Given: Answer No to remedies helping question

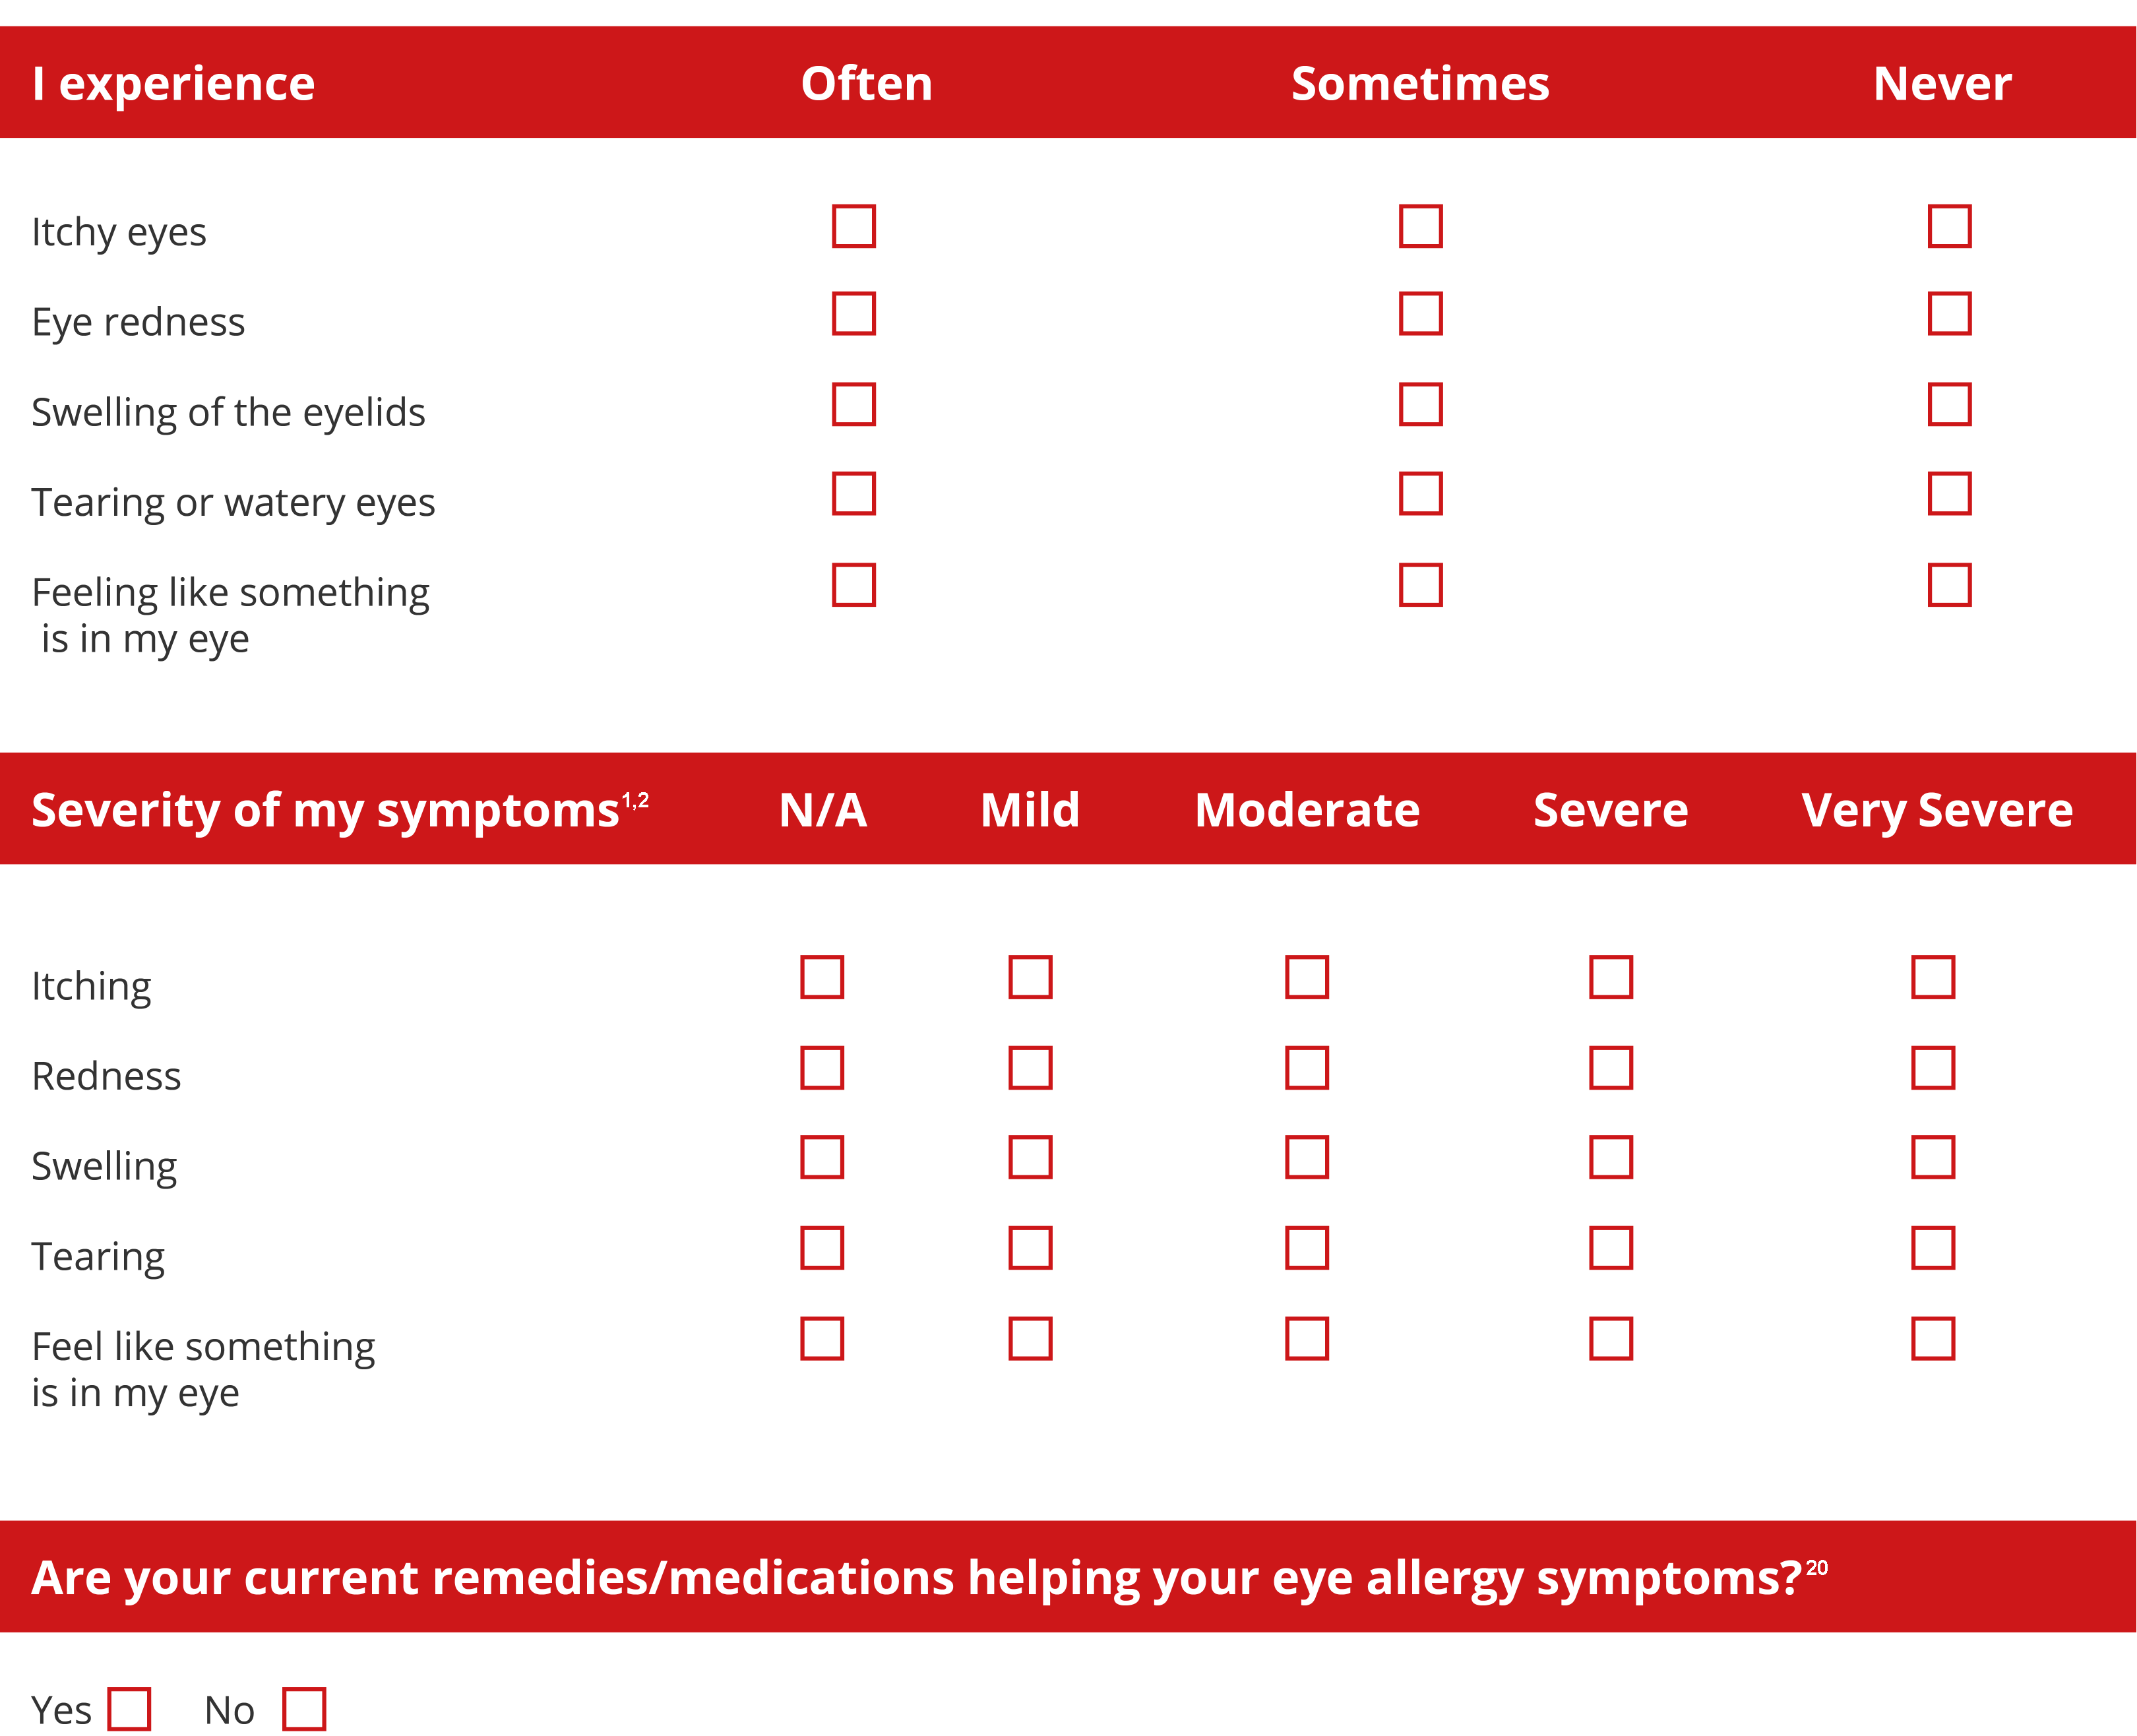Looking at the screenshot, I should [303, 1709].
